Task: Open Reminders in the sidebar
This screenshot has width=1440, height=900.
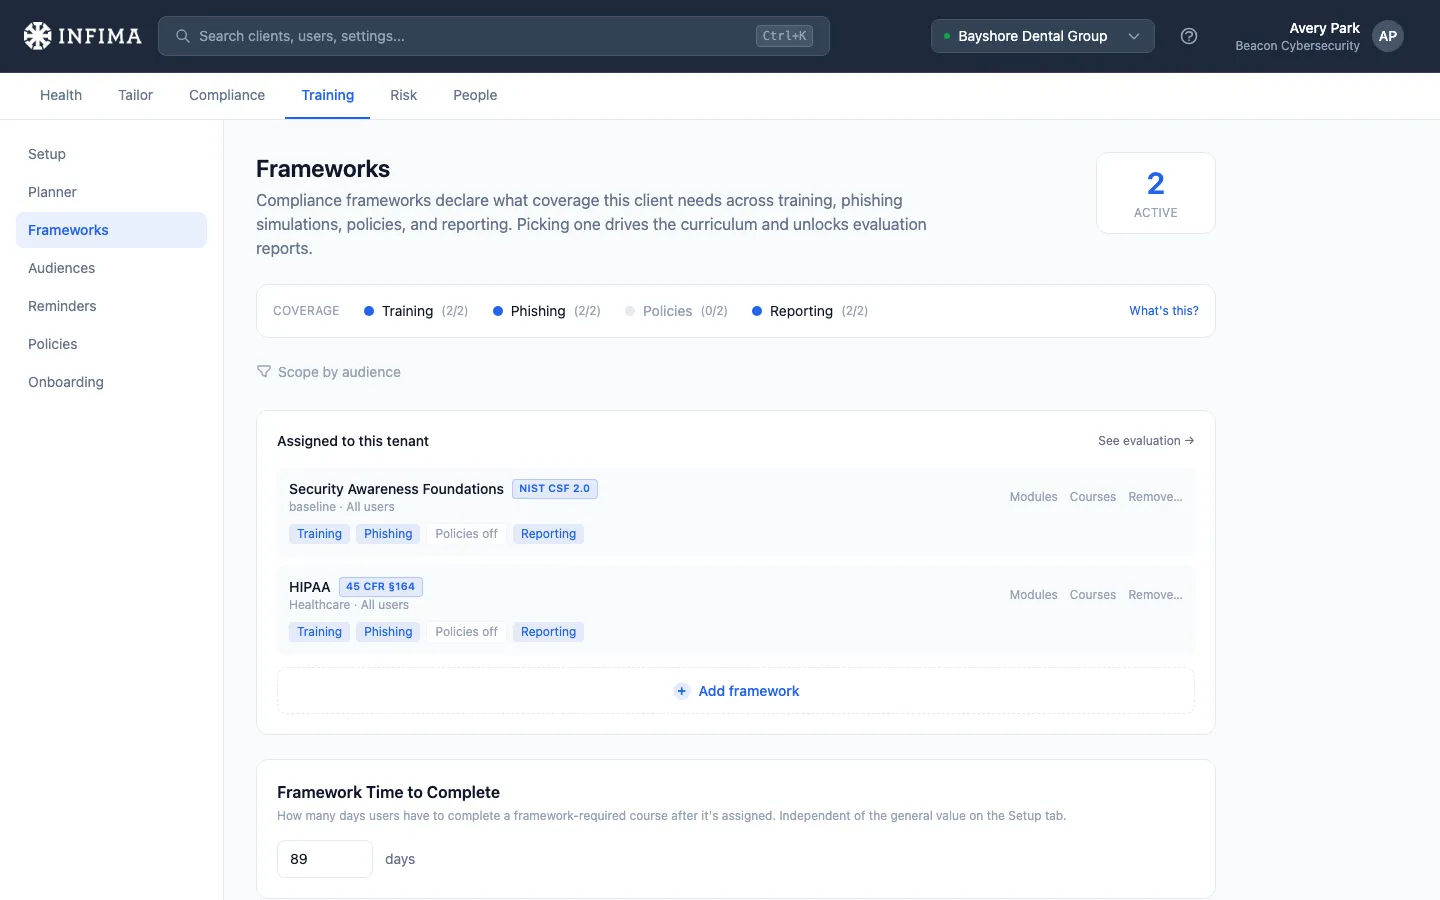Action: (x=111, y=306)
